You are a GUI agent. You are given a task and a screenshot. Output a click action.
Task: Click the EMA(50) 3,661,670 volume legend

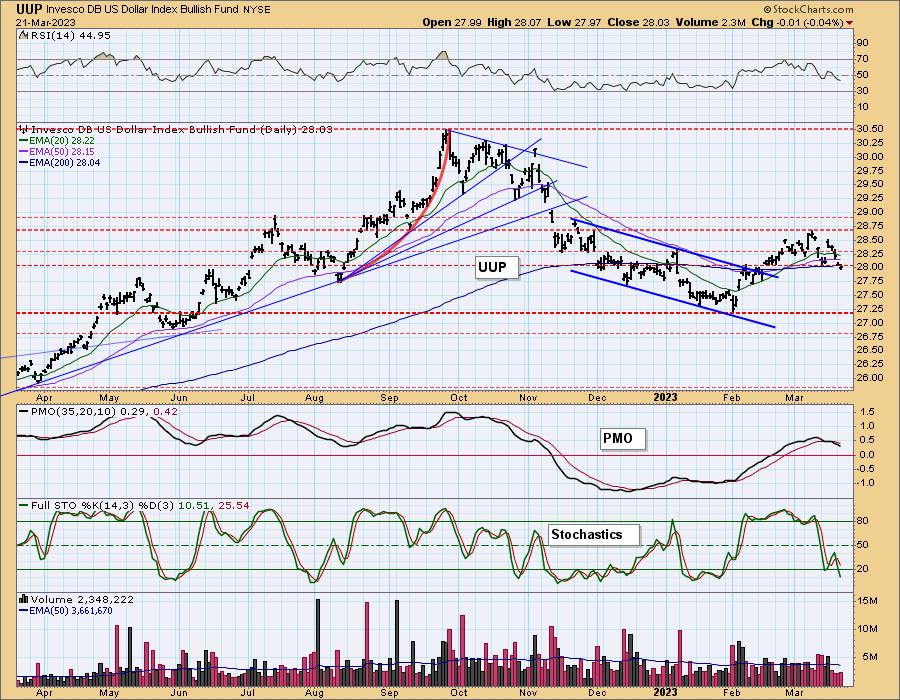pos(71,610)
